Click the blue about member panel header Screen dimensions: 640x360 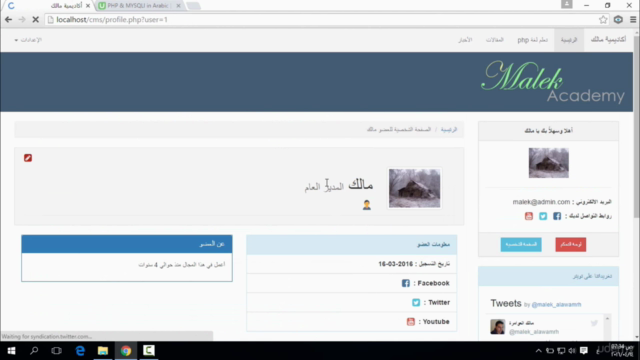tap(127, 244)
